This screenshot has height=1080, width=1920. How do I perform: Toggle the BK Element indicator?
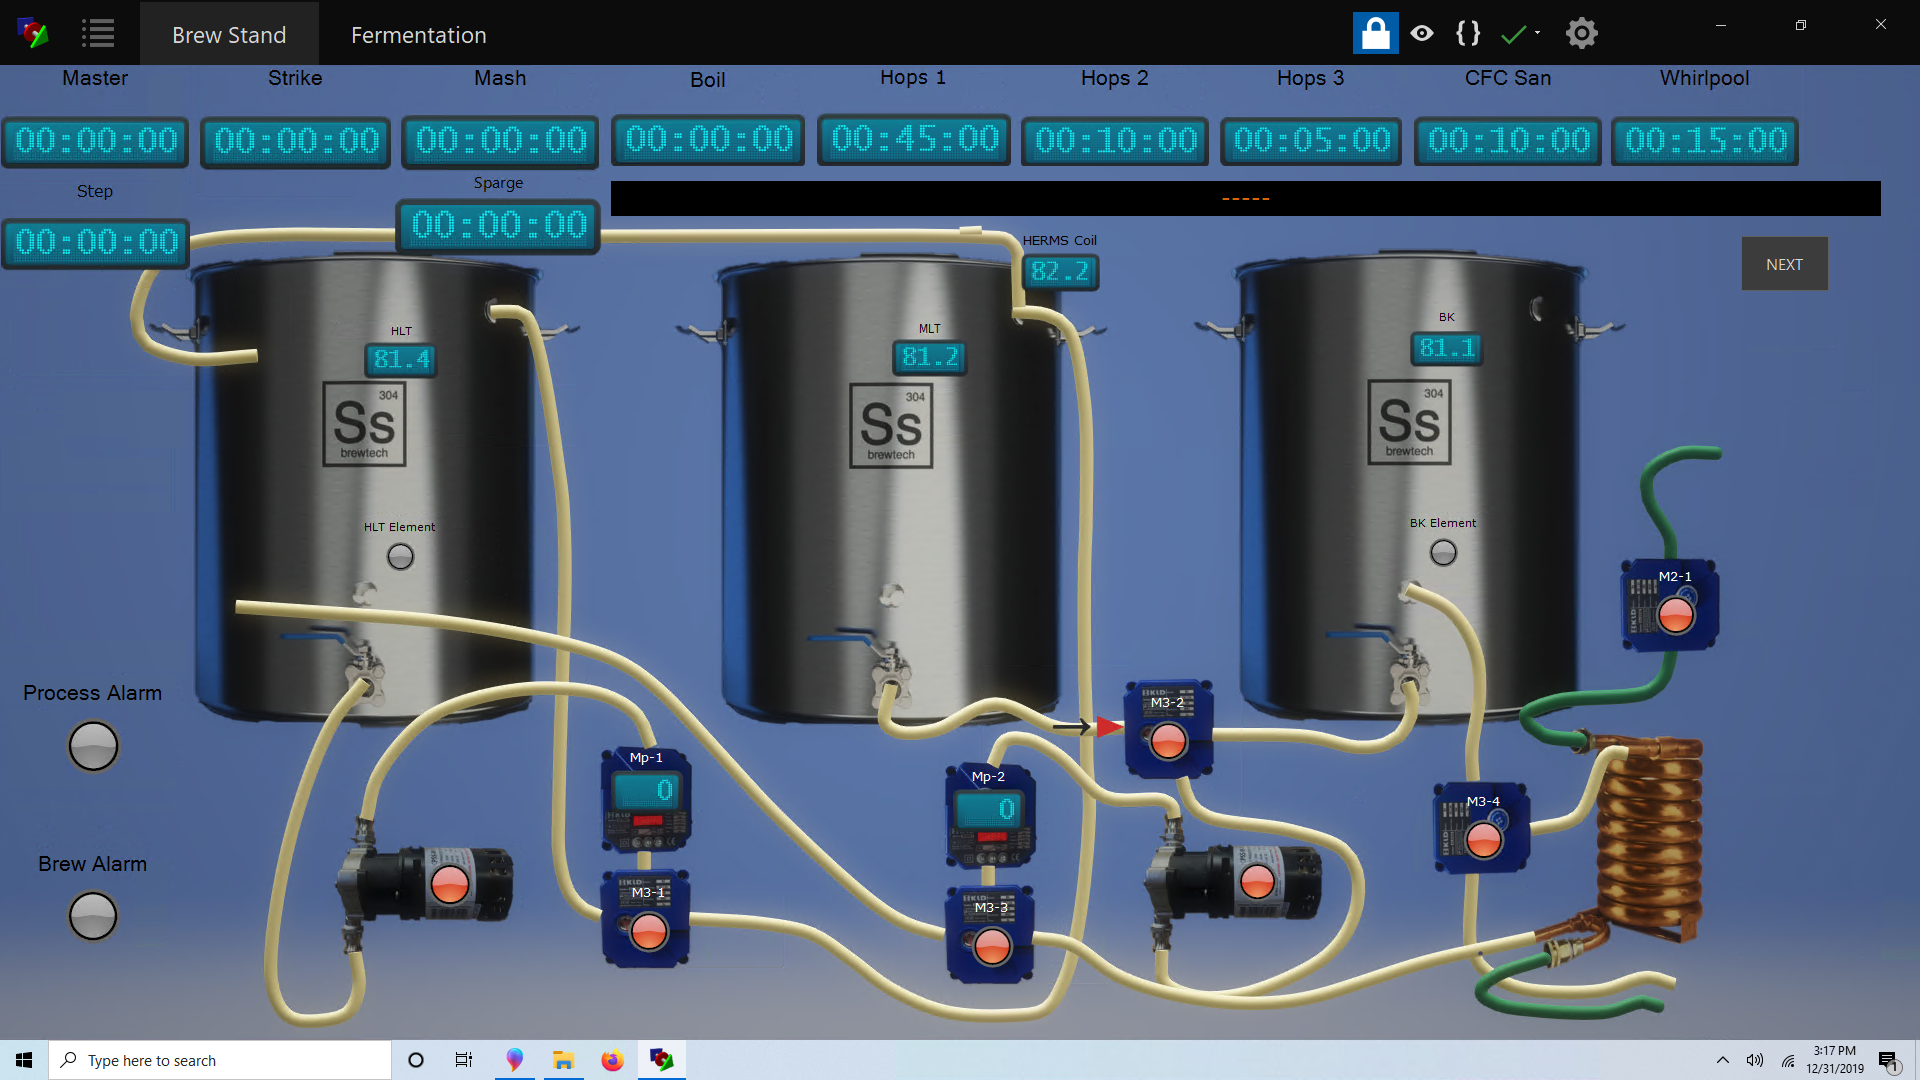pos(1443,552)
